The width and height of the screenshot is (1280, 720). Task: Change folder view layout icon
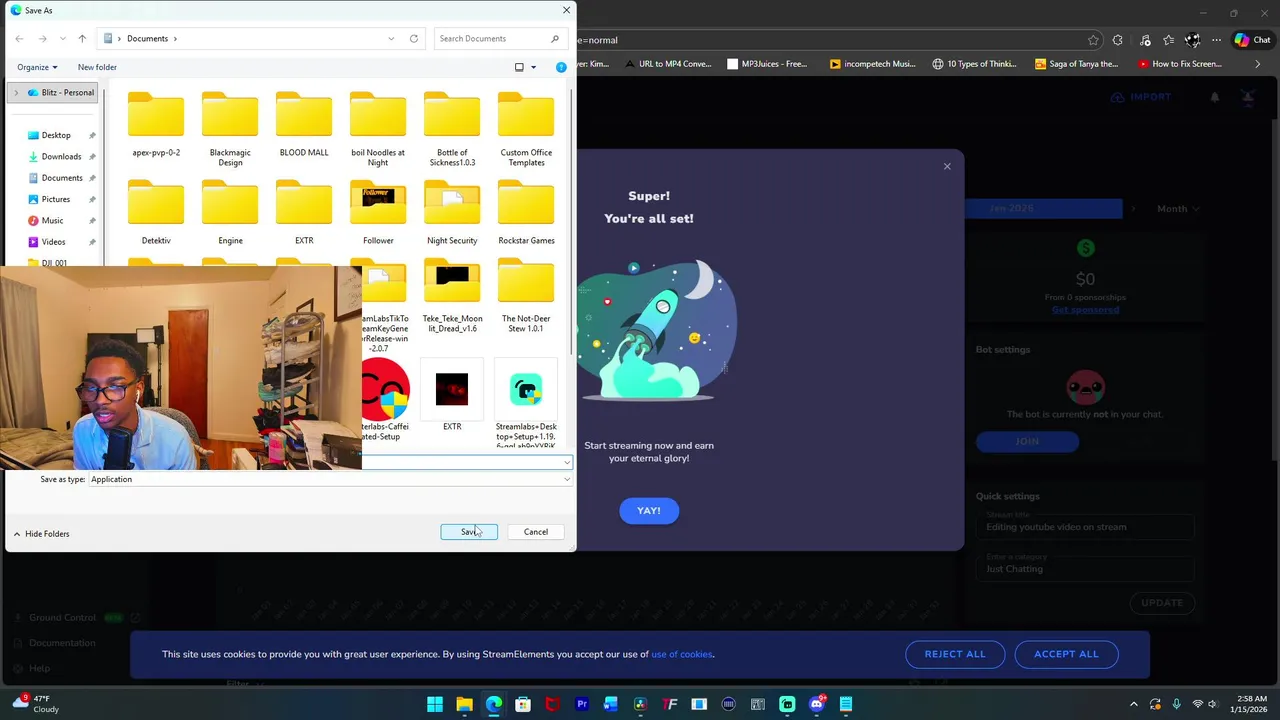(x=519, y=67)
